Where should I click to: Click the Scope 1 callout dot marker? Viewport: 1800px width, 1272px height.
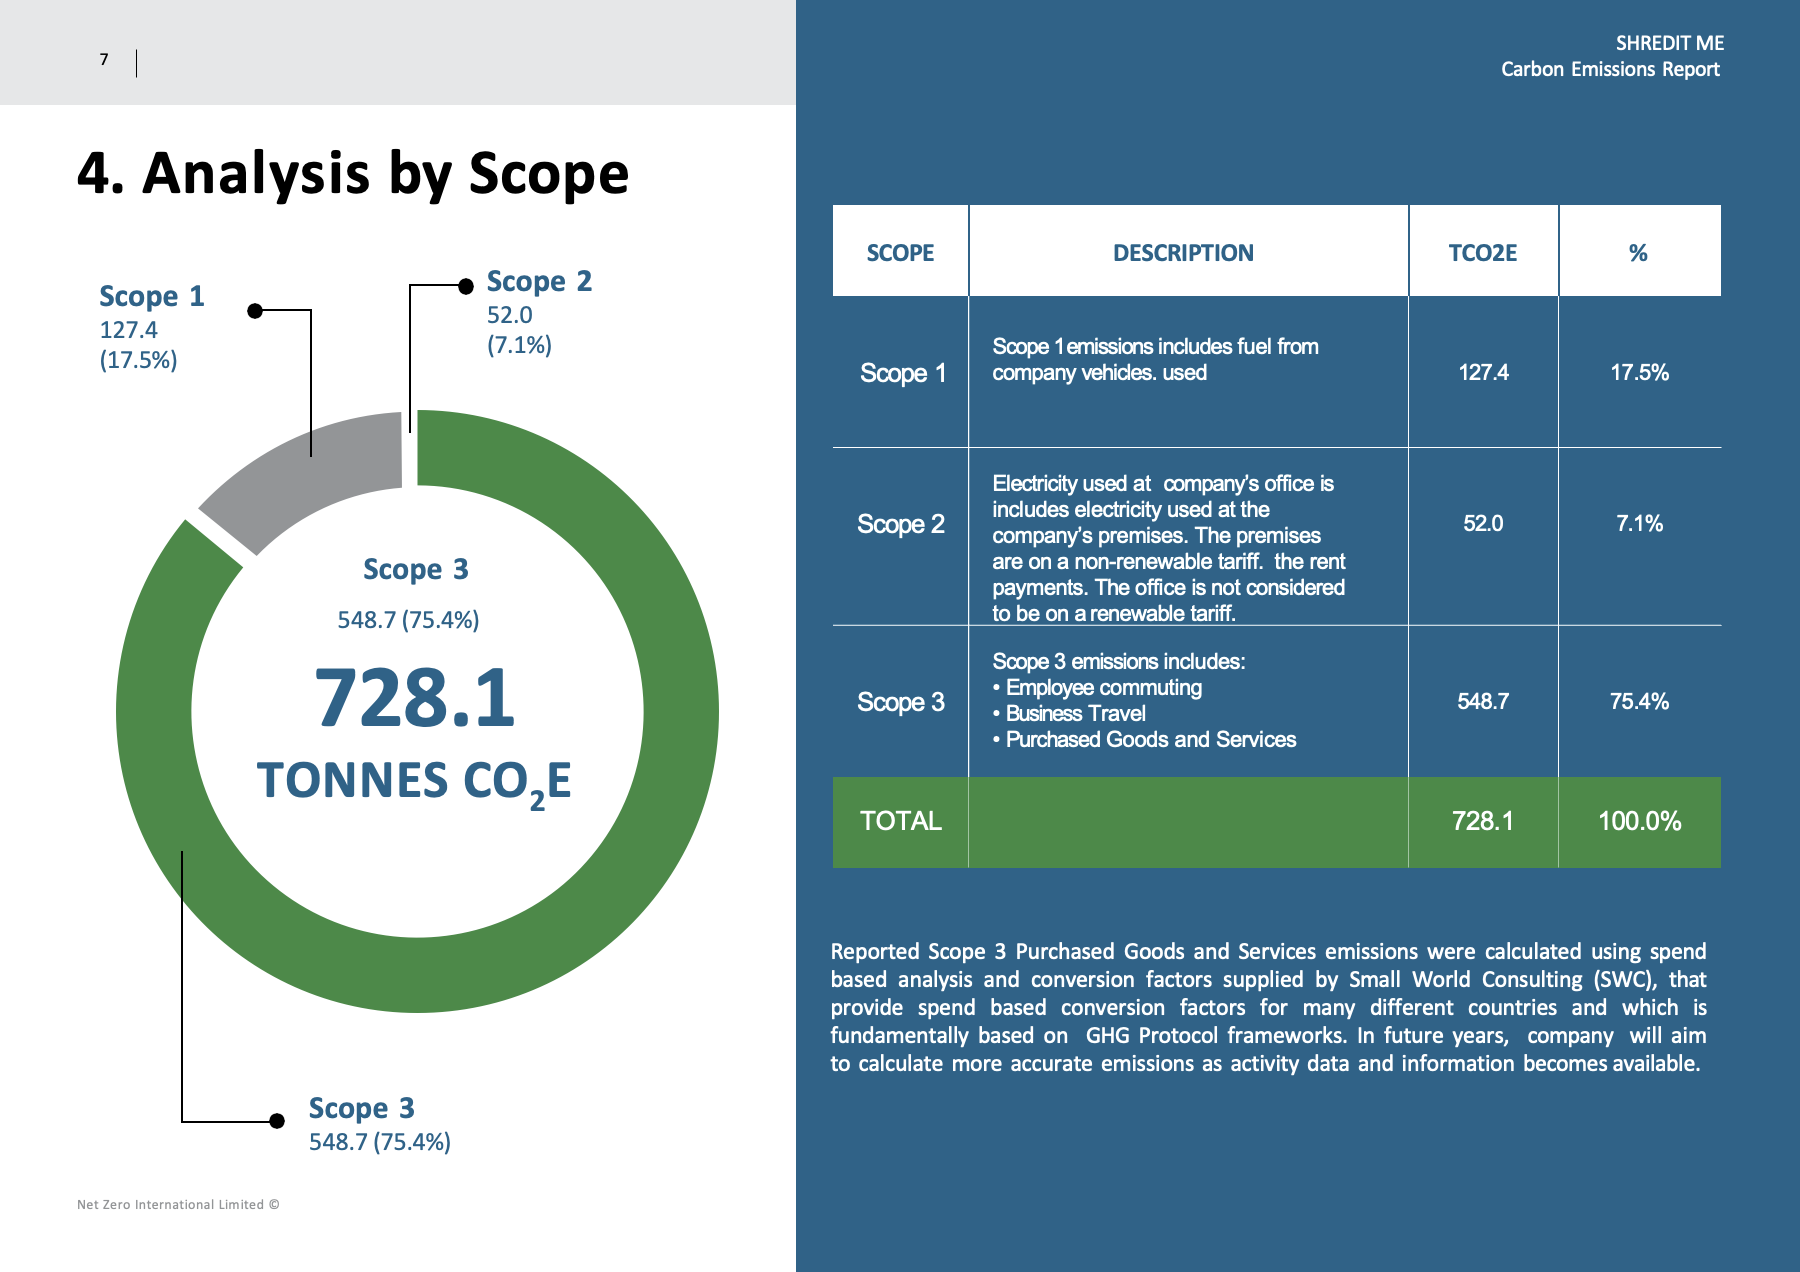click(255, 311)
